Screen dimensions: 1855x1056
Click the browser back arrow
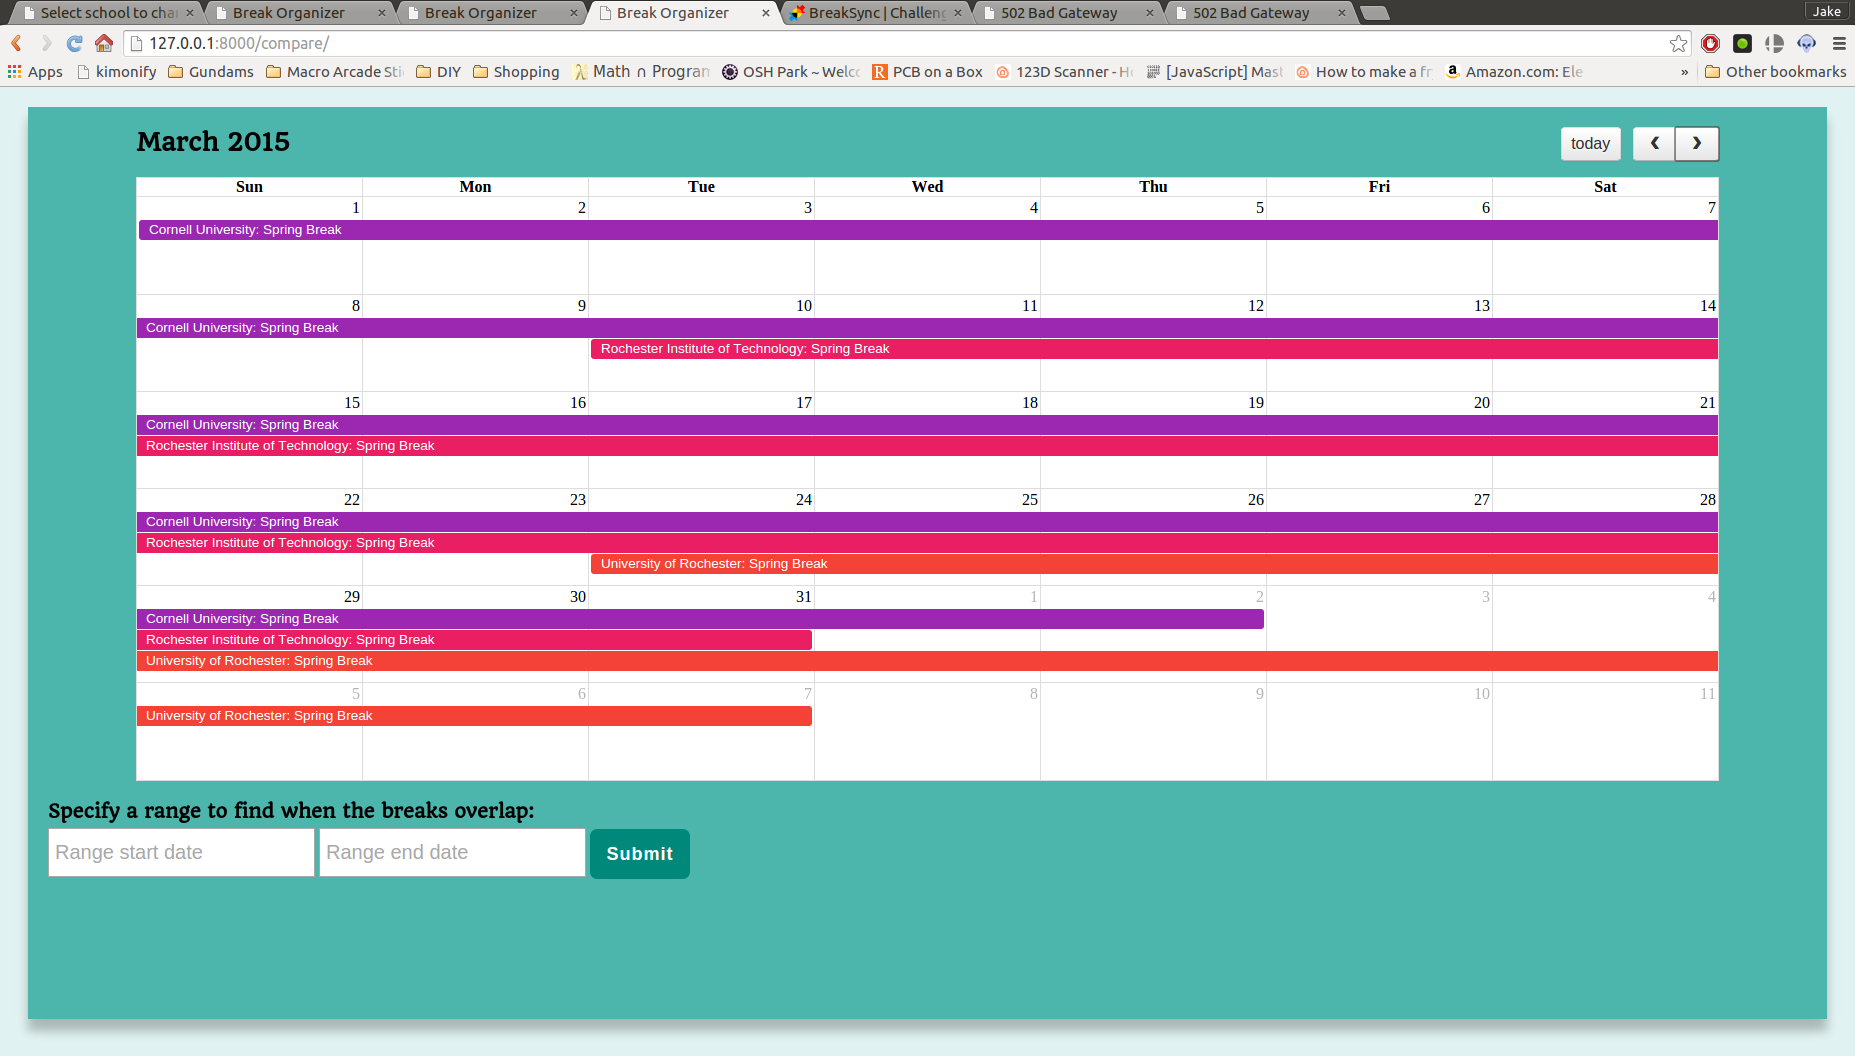[x=17, y=43]
